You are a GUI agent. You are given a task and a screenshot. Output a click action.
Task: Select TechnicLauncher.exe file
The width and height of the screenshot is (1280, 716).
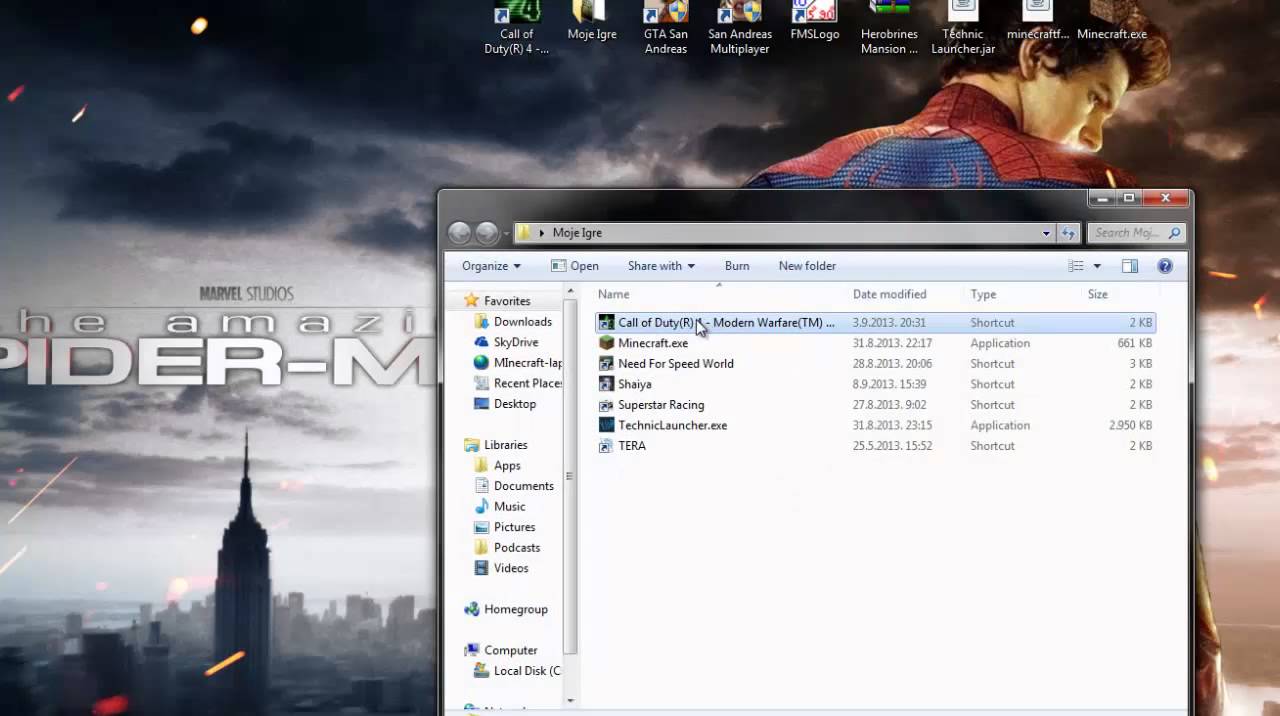tap(875, 425)
